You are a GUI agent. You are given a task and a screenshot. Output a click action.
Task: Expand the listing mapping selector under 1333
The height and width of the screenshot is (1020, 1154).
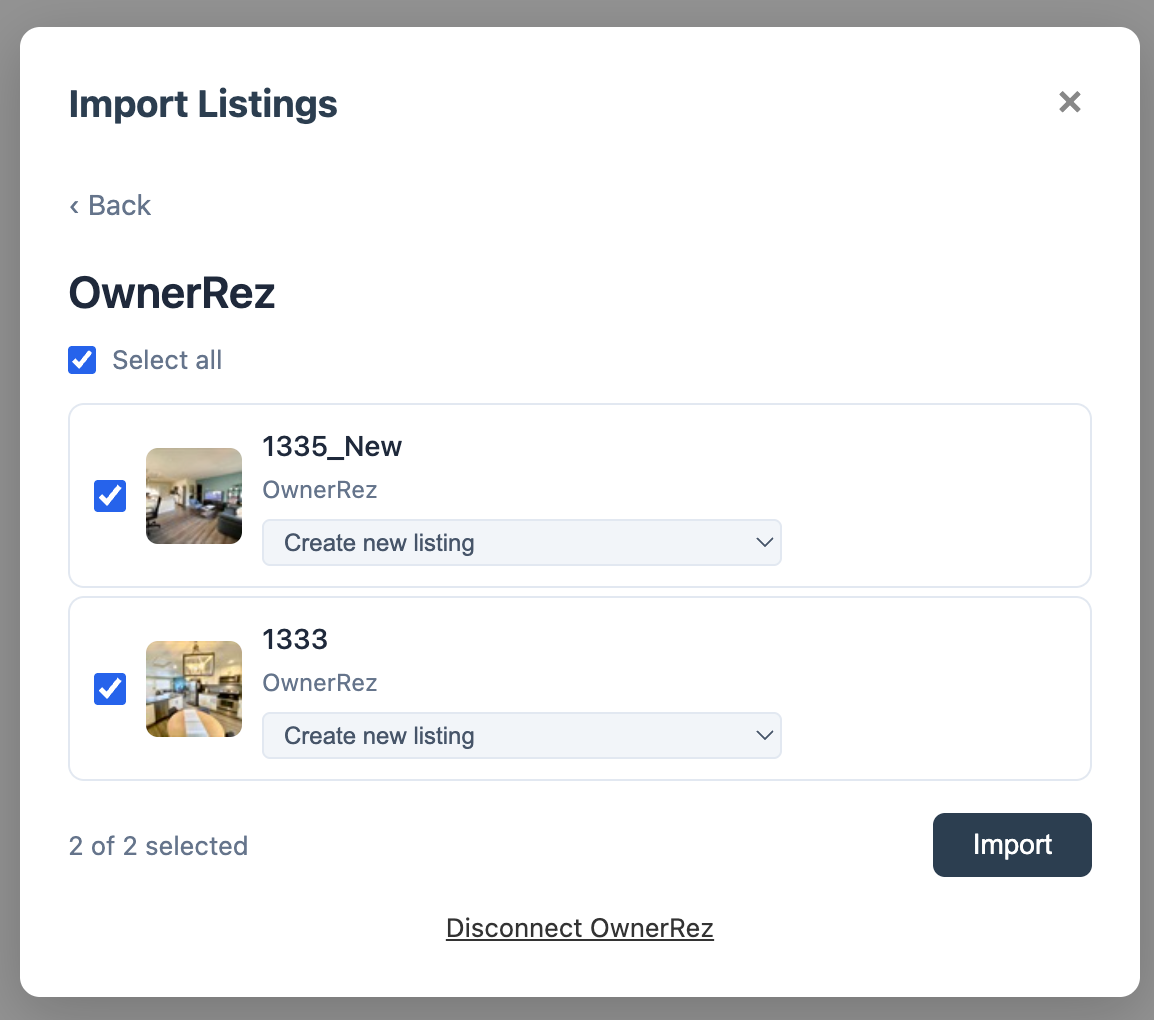522,735
